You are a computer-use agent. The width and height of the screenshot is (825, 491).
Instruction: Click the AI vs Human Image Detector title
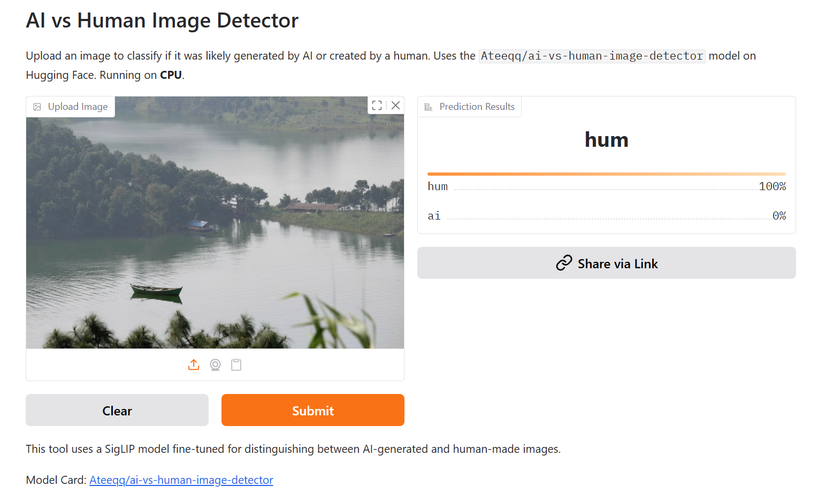pyautogui.click(x=162, y=20)
